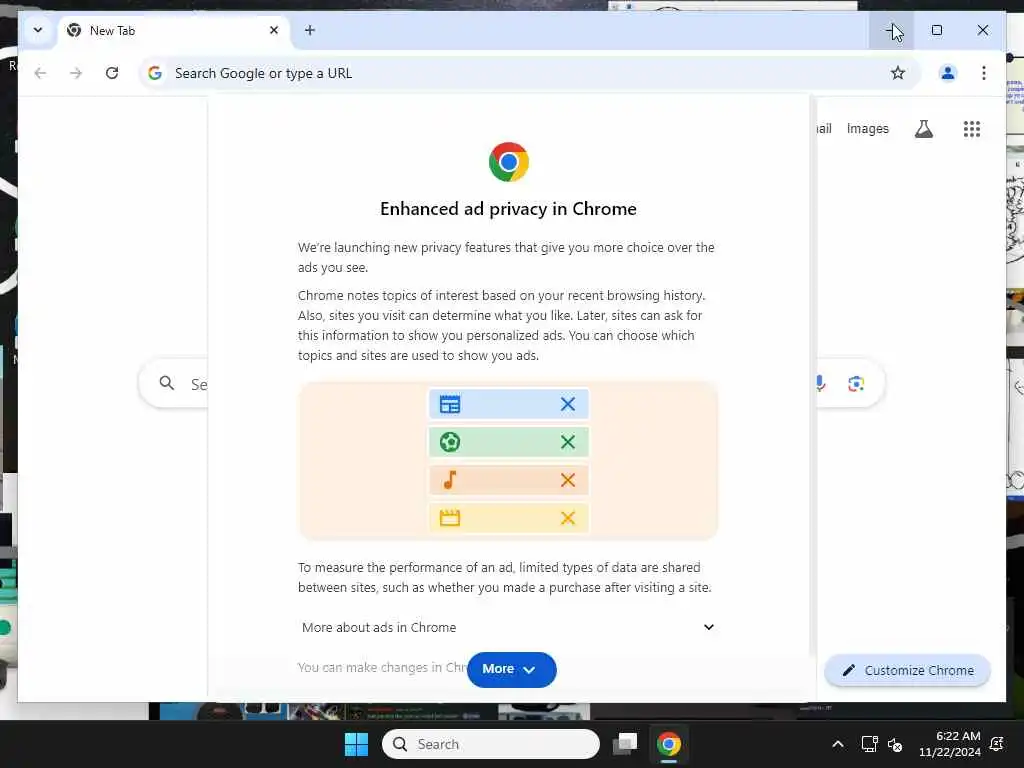Screen dimensions: 1024x768
Task: Open the Chrome three-dot menu
Action: [984, 73]
